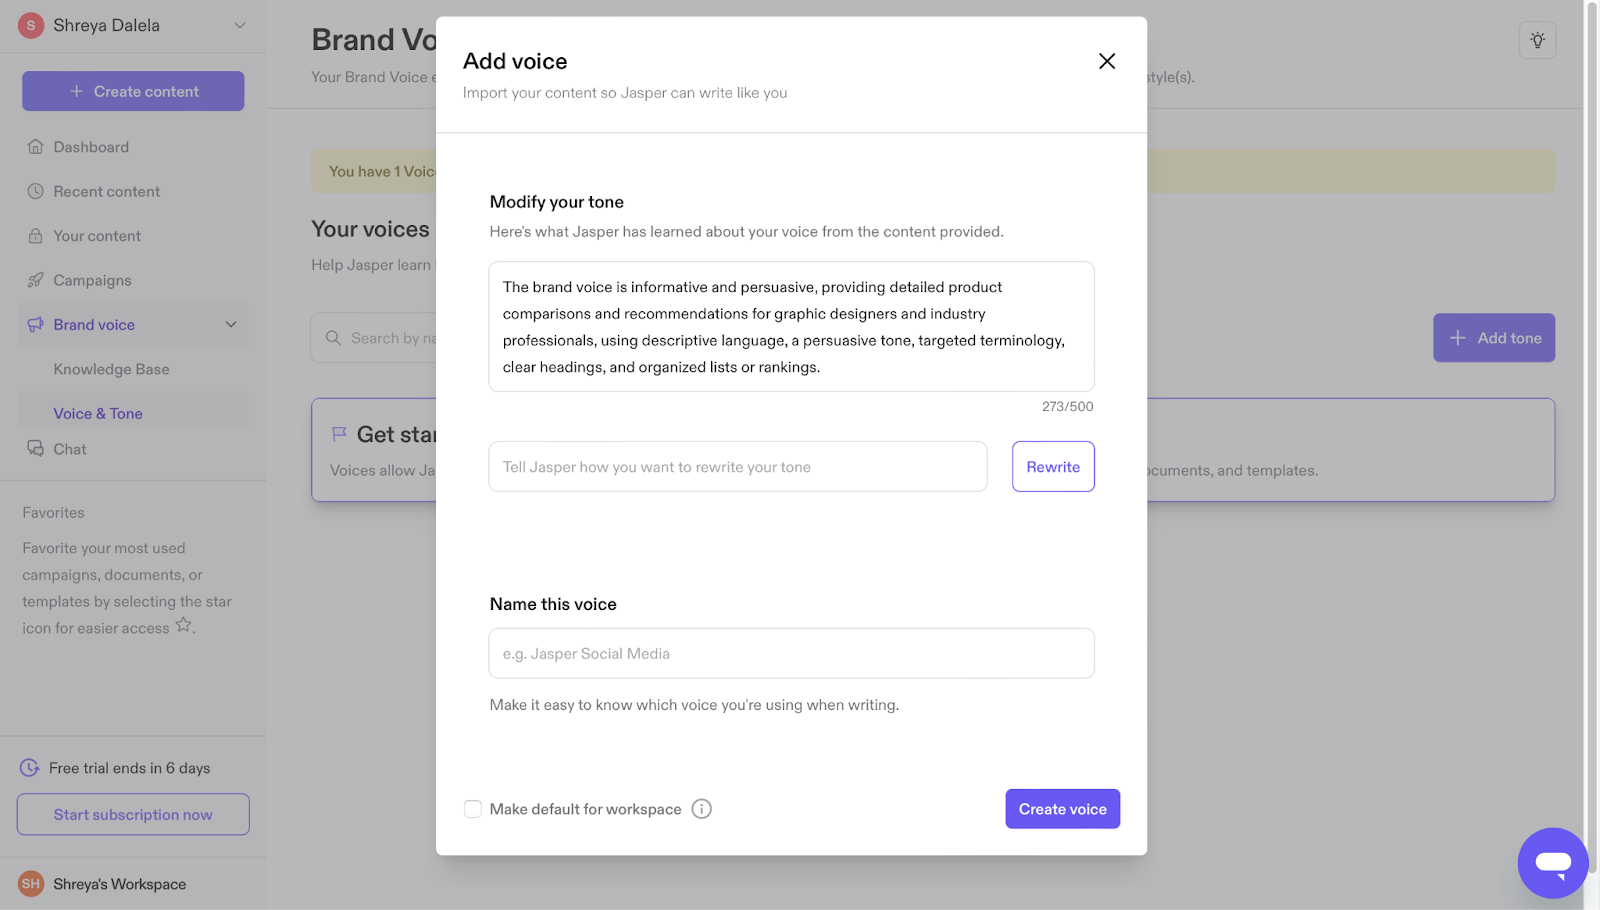1600x910 pixels.
Task: Click the info icon beside Make default
Action: pos(702,809)
